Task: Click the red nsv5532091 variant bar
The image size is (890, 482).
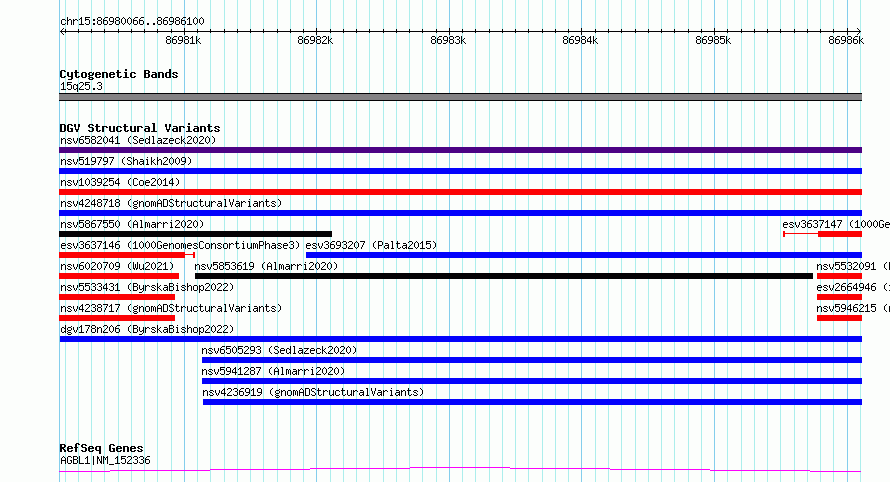Action: tap(839, 276)
